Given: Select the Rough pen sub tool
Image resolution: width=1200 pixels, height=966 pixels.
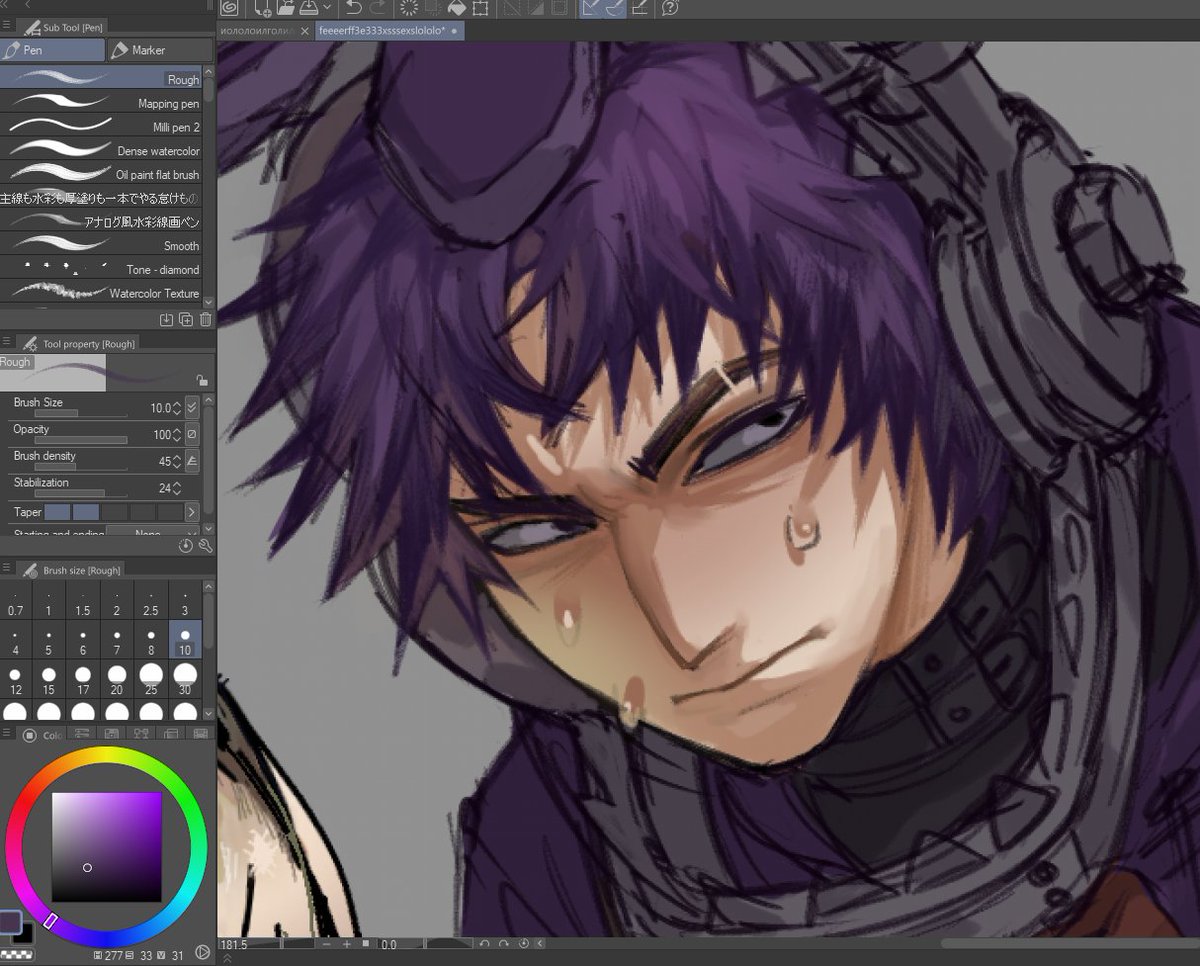Looking at the screenshot, I should pyautogui.click(x=101, y=79).
